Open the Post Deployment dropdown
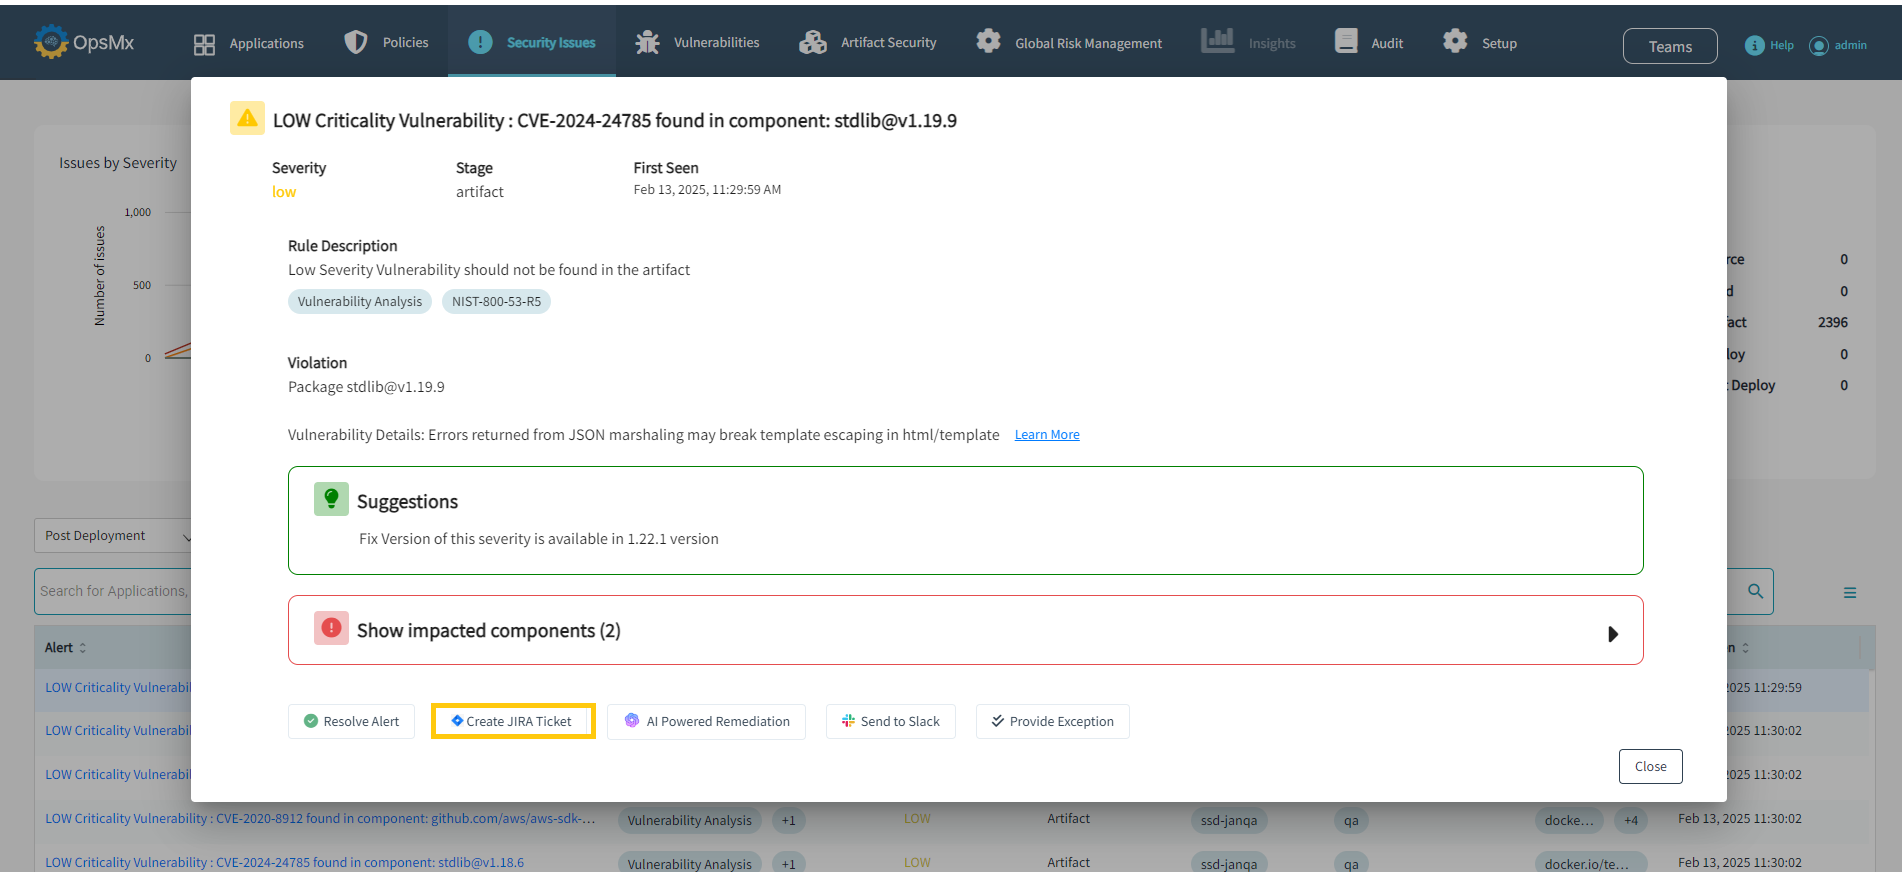The width and height of the screenshot is (1902, 872). 113,536
